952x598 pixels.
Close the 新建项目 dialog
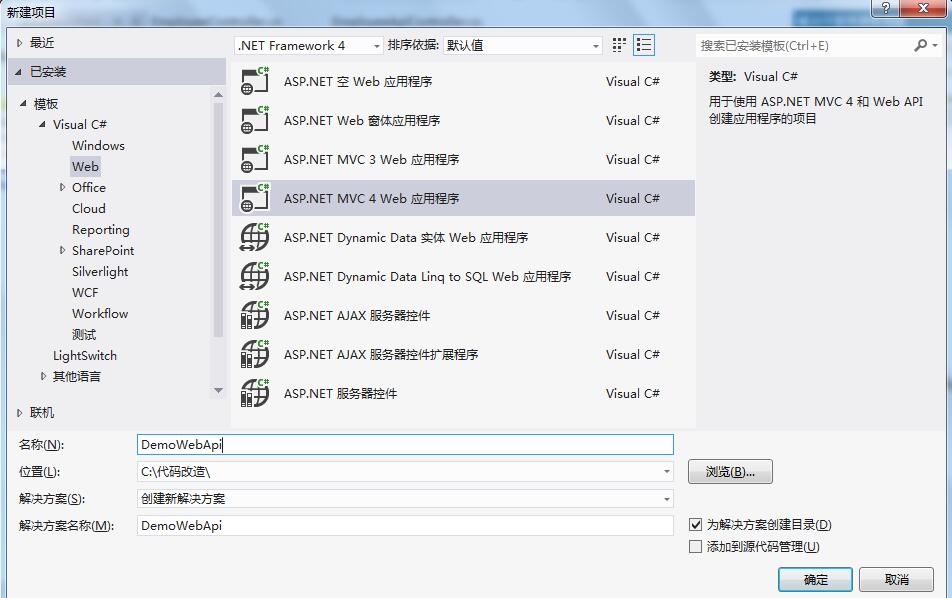pos(923,8)
